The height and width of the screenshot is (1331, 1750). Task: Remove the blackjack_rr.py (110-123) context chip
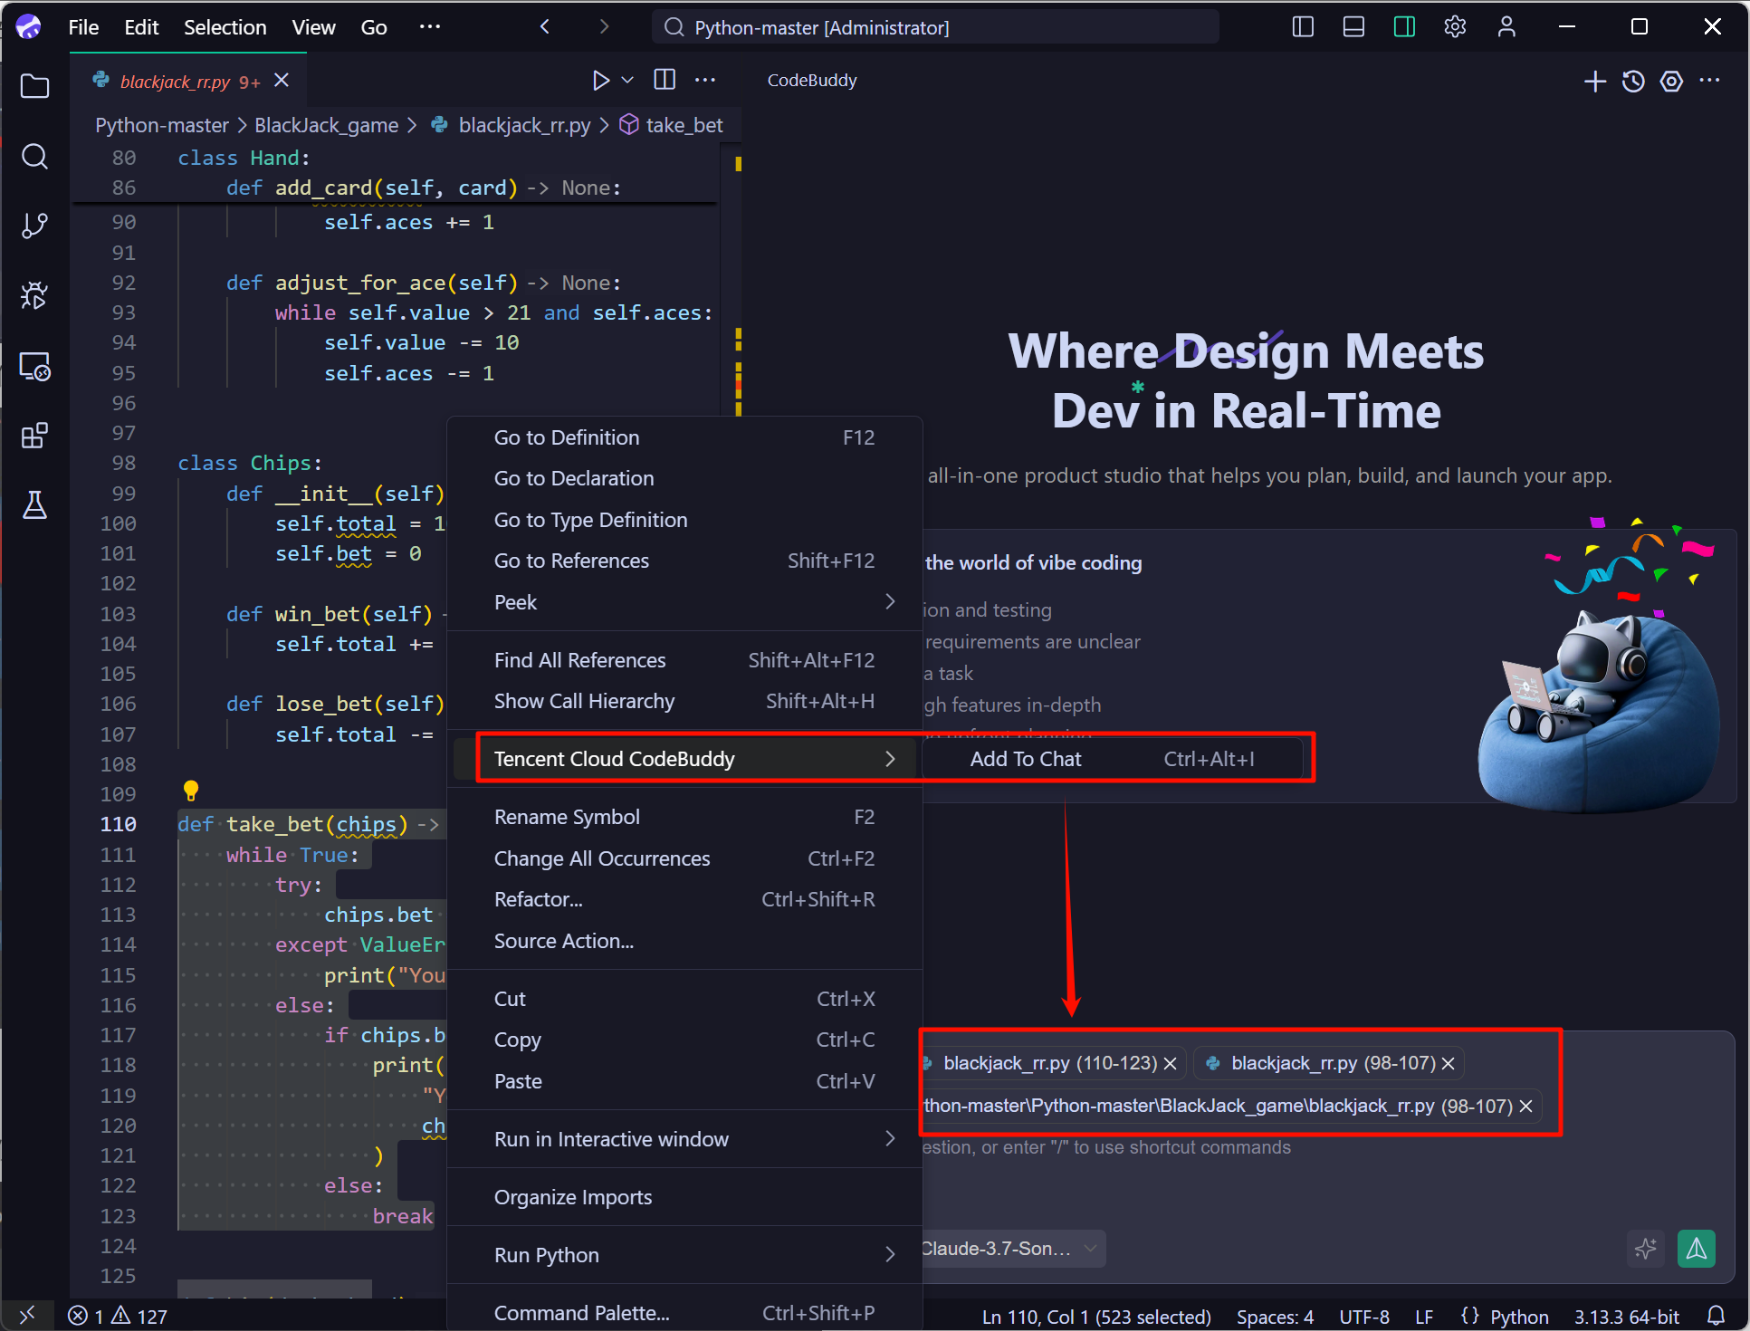pos(1170,1063)
